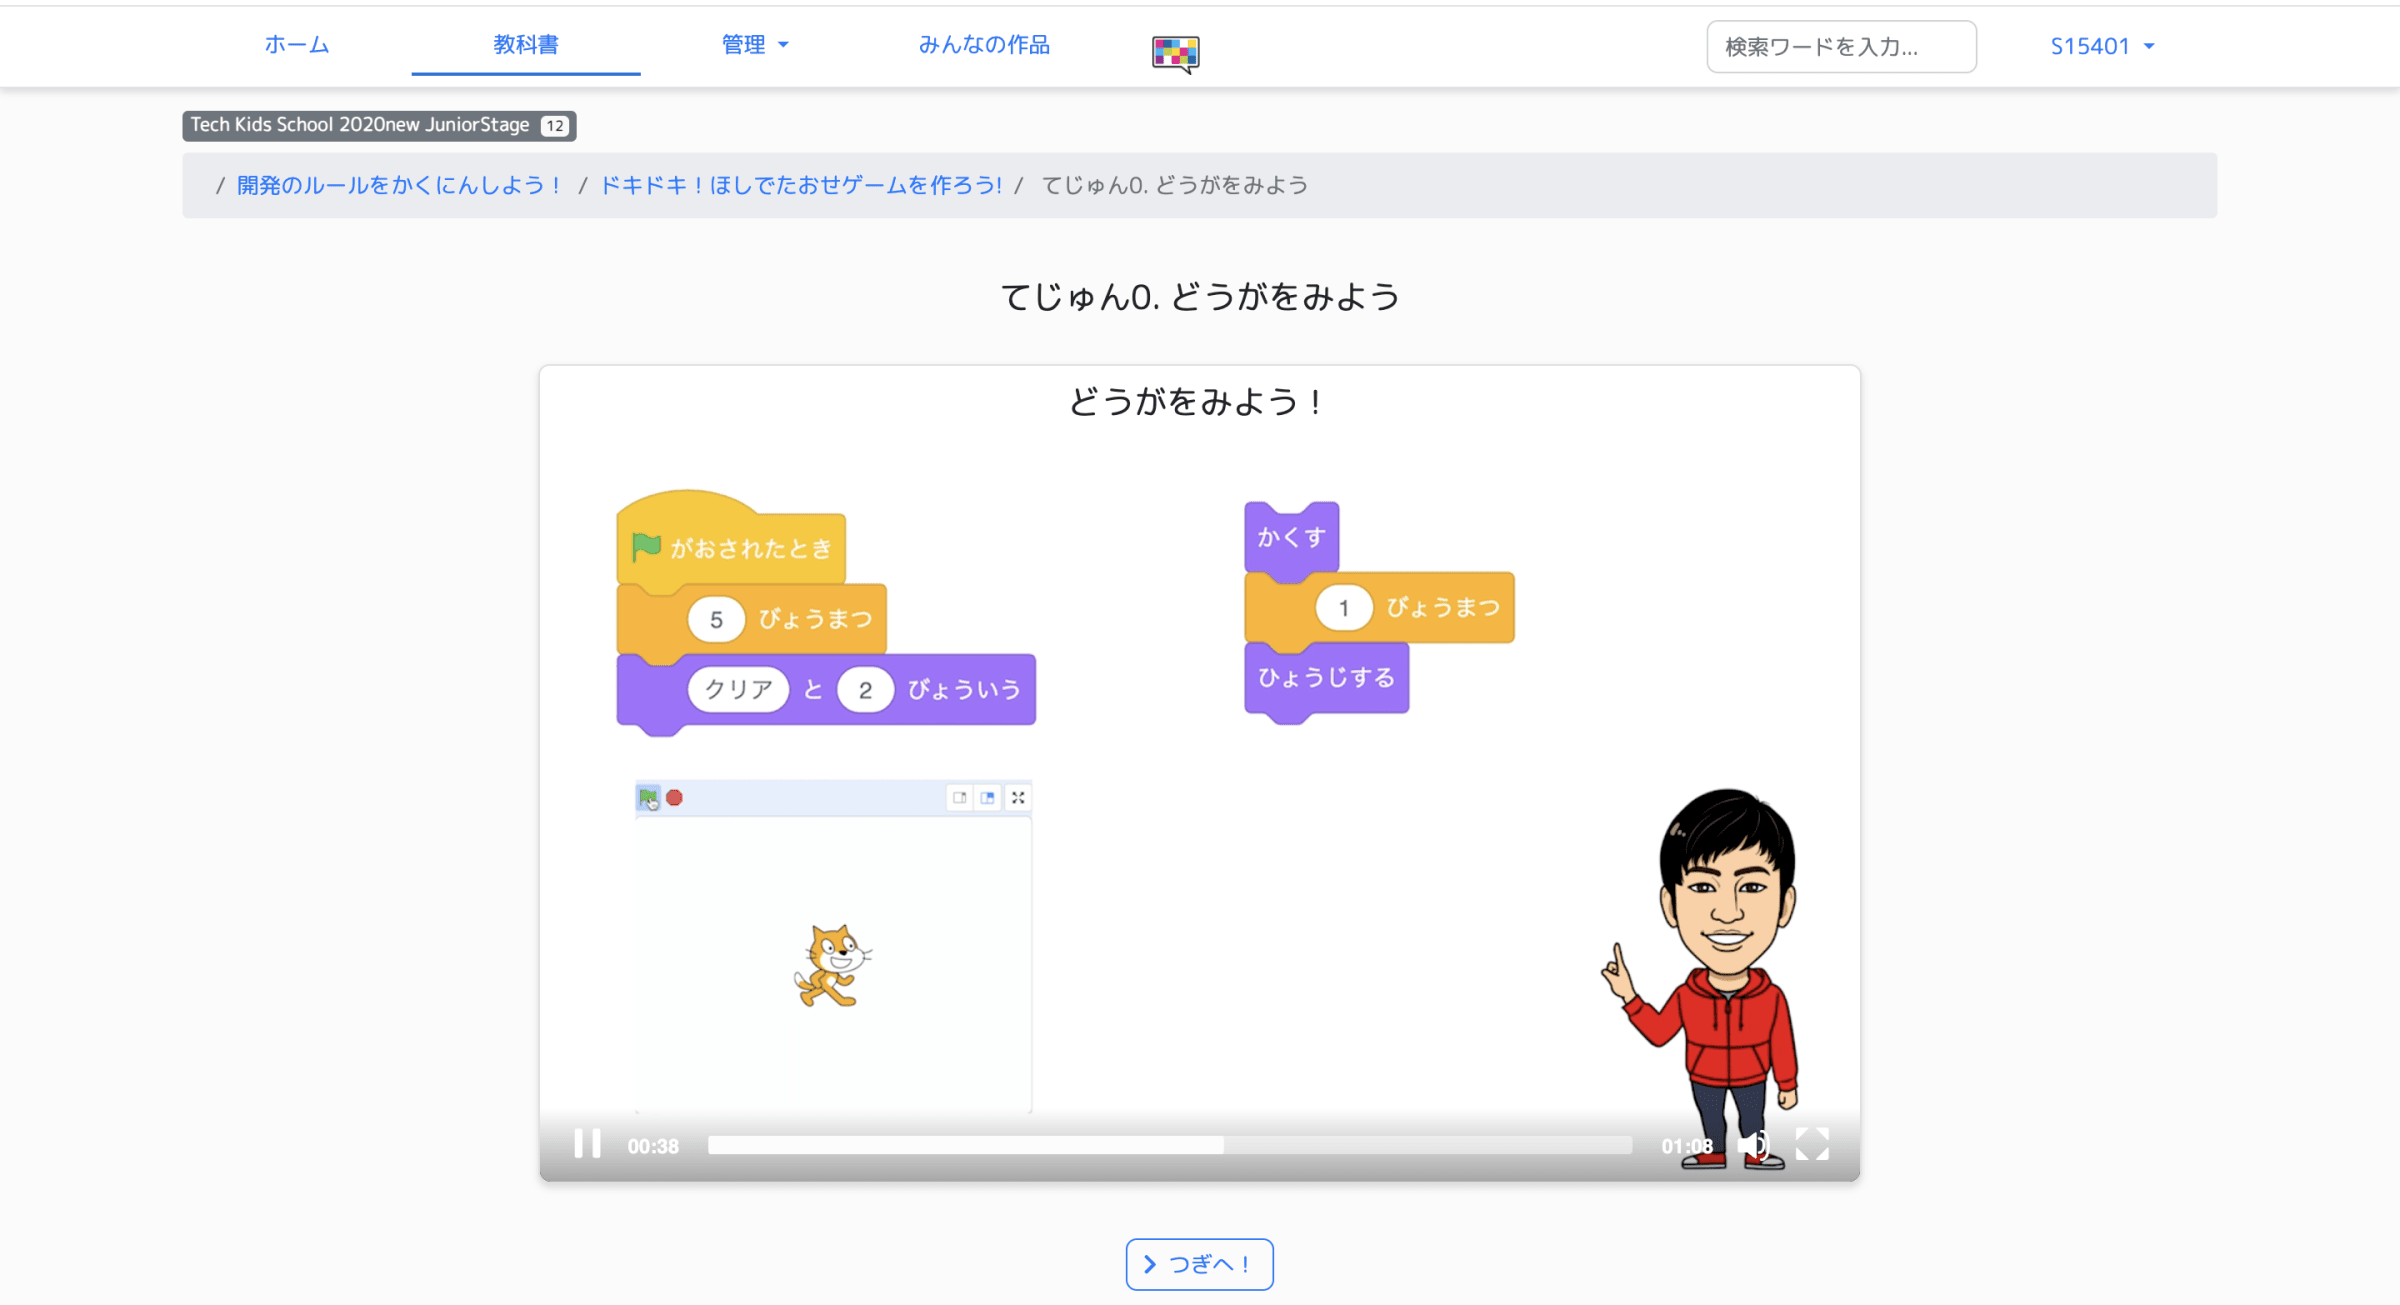This screenshot has height=1305, width=2400.
Task: Click the red stop button in stage
Action: pos(675,798)
